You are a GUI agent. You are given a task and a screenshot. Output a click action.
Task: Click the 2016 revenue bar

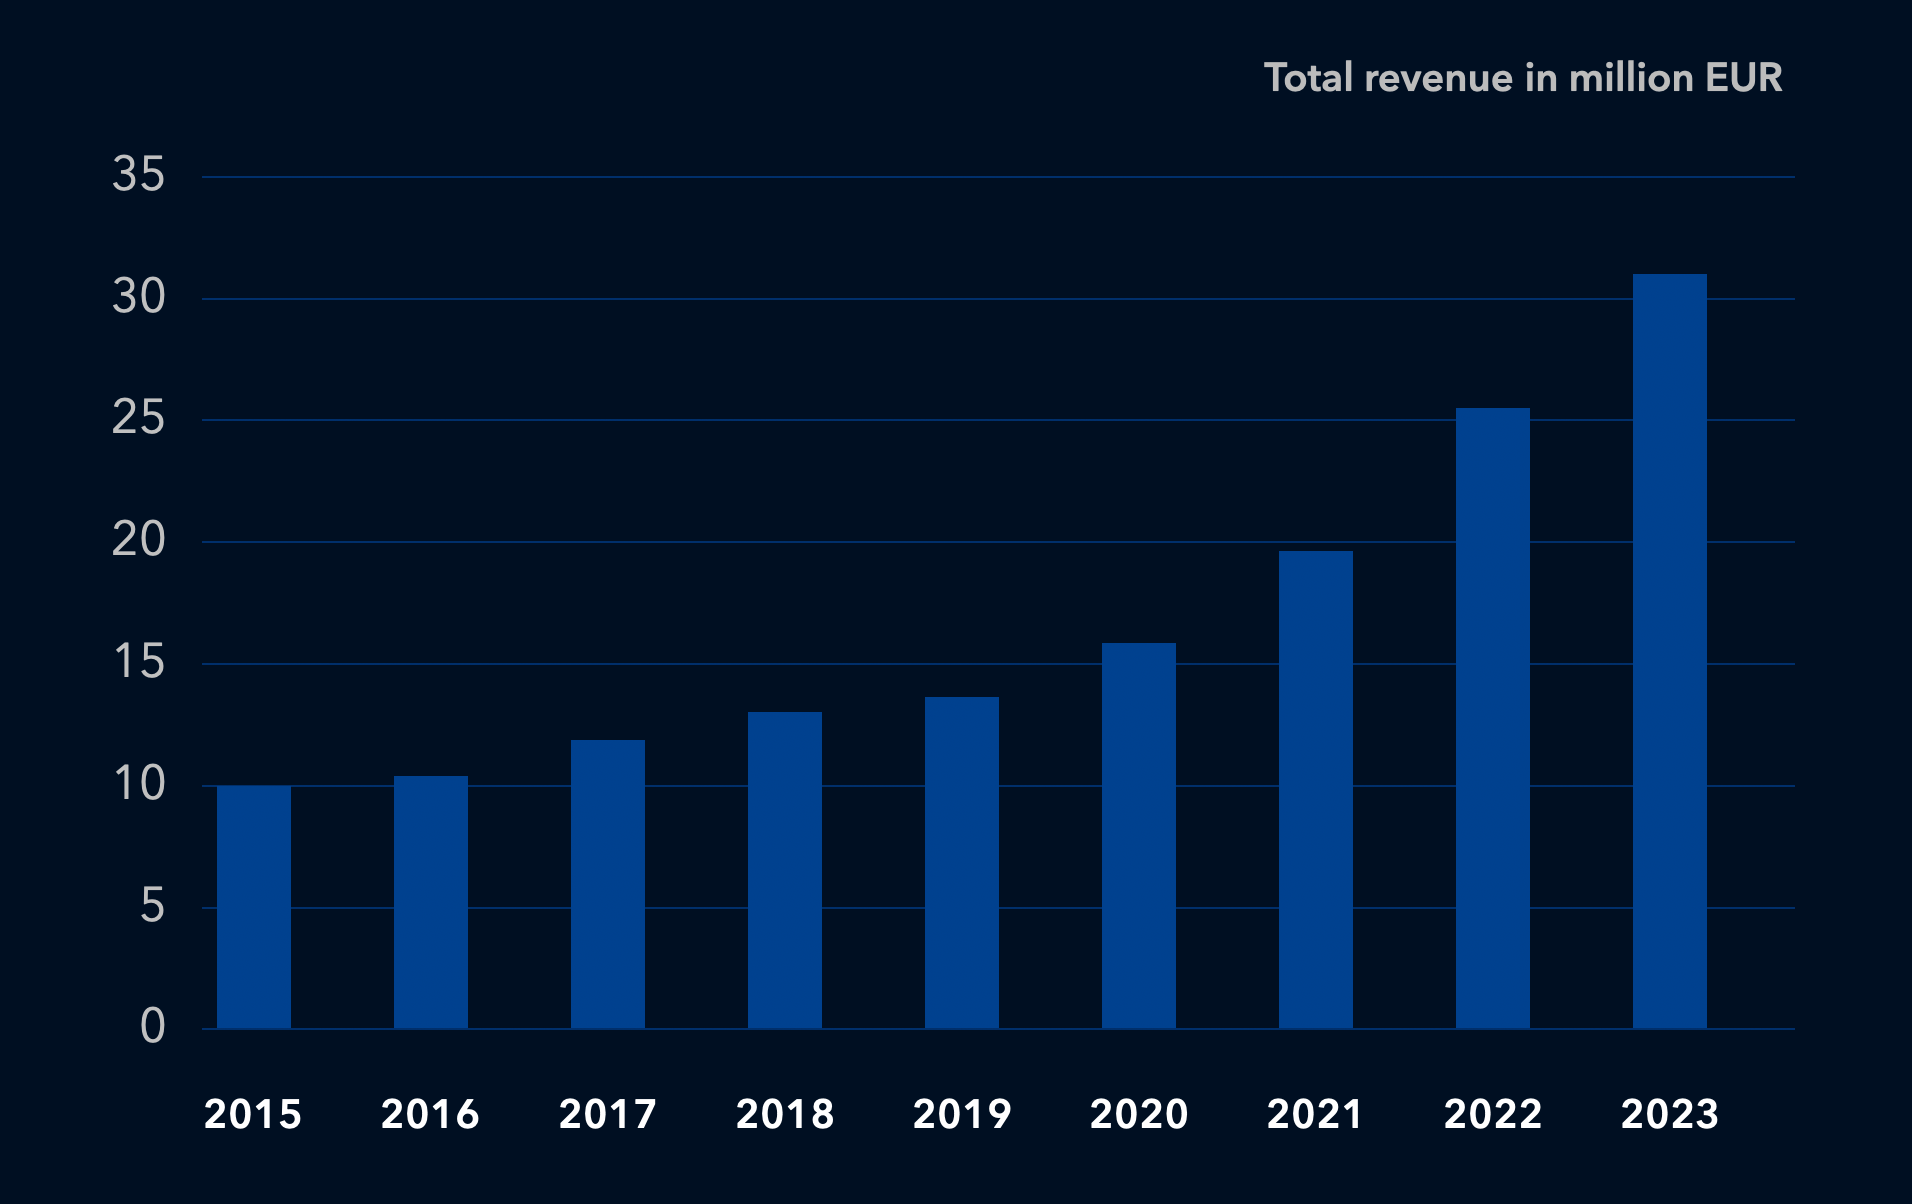[x=431, y=902]
